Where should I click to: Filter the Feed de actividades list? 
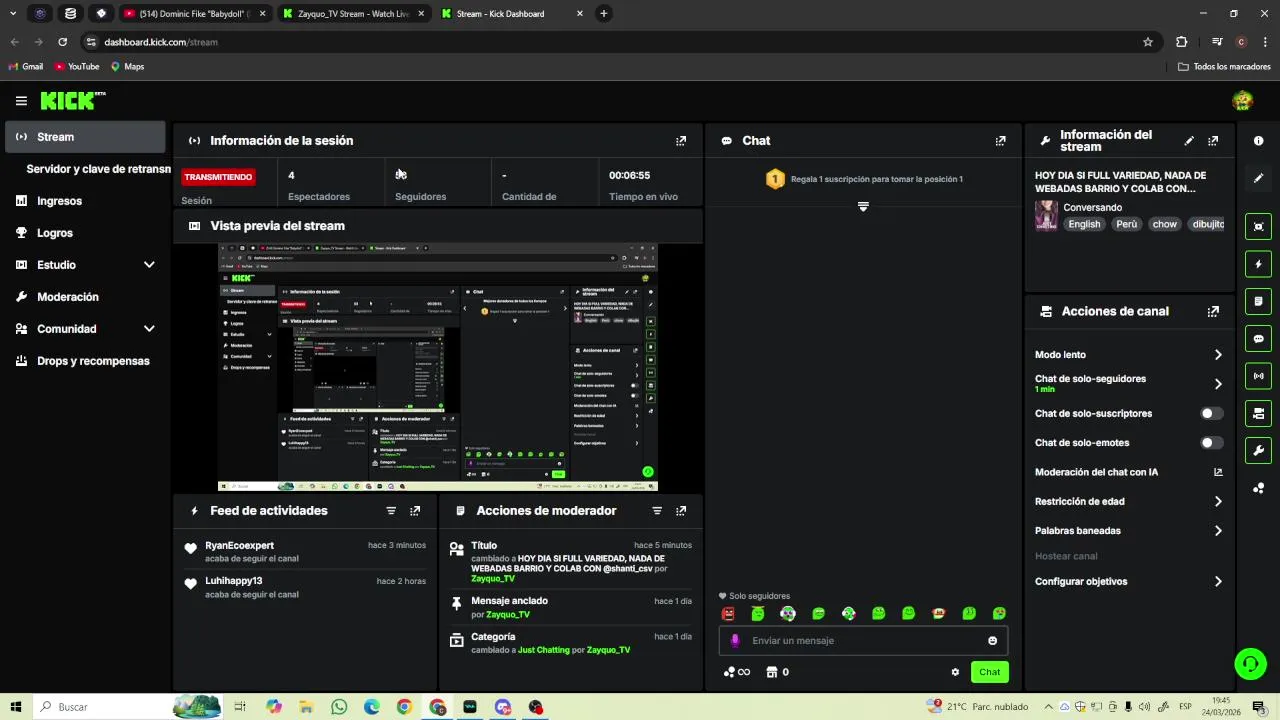[391, 511]
